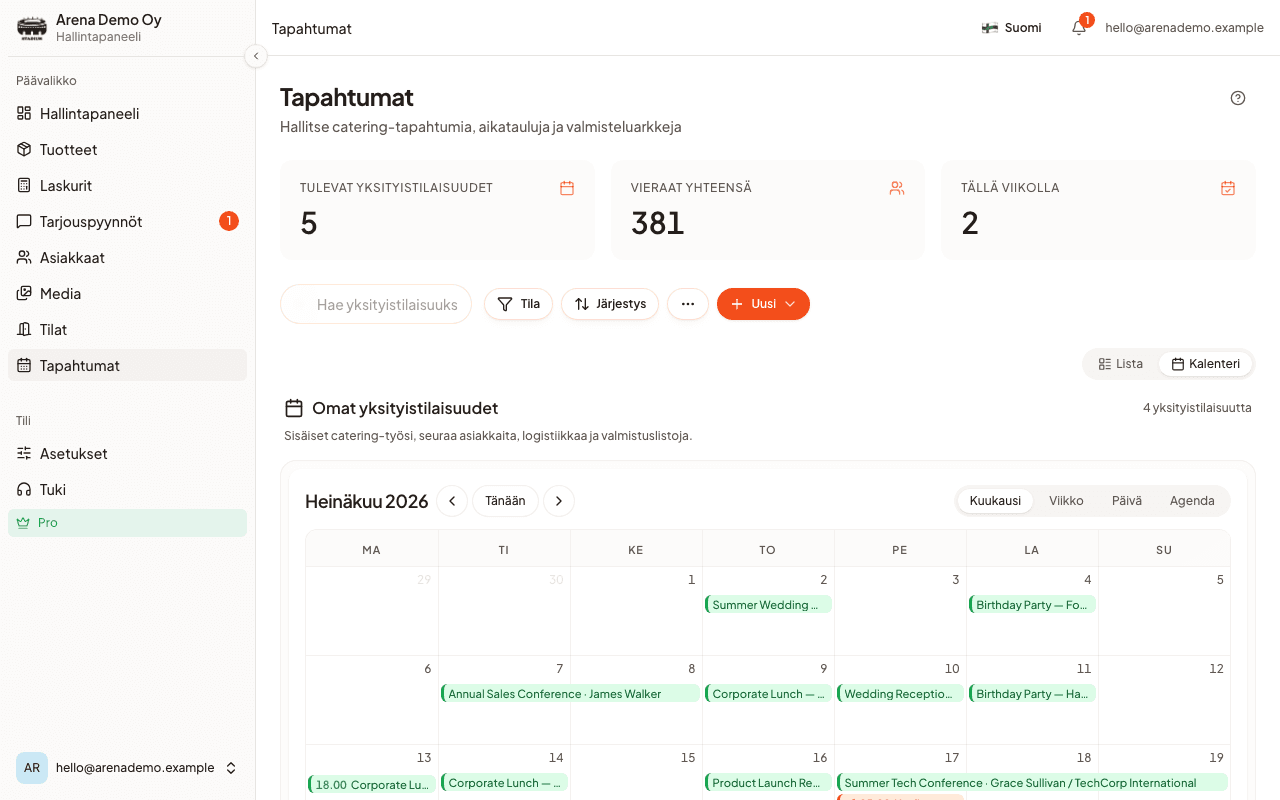Screen dimensions: 1280x800
Task: Open 18.00 Corporate Lu… event on July 13
Action: [x=372, y=784]
